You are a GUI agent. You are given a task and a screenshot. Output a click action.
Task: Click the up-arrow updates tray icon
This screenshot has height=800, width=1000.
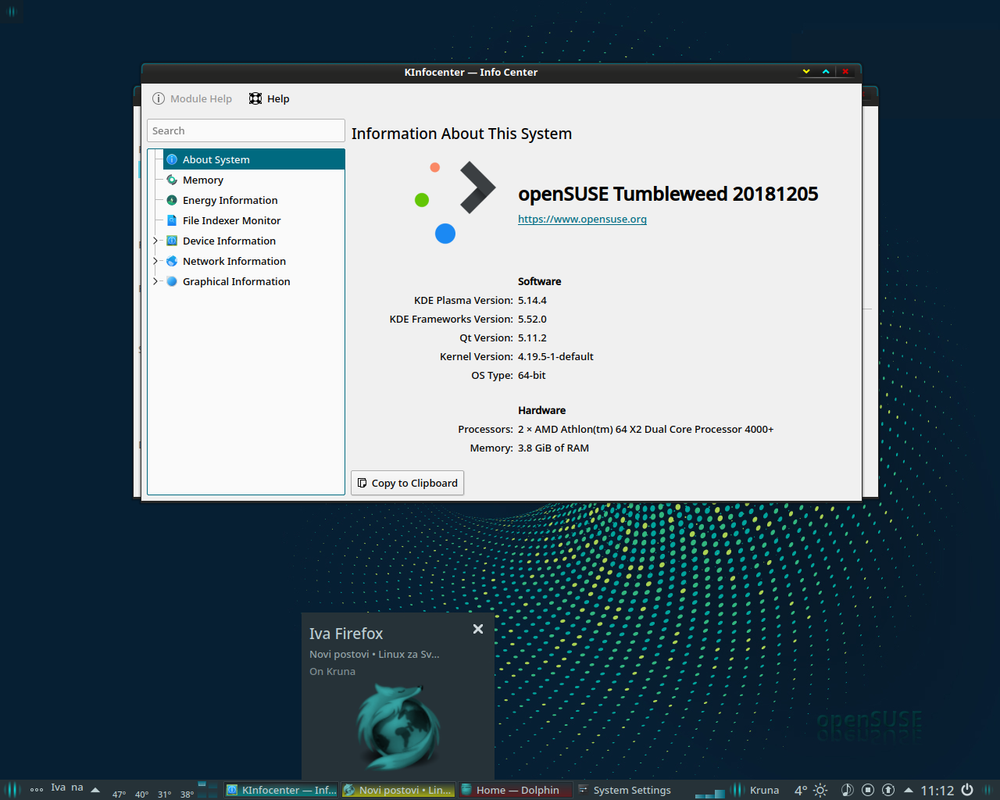coord(888,790)
